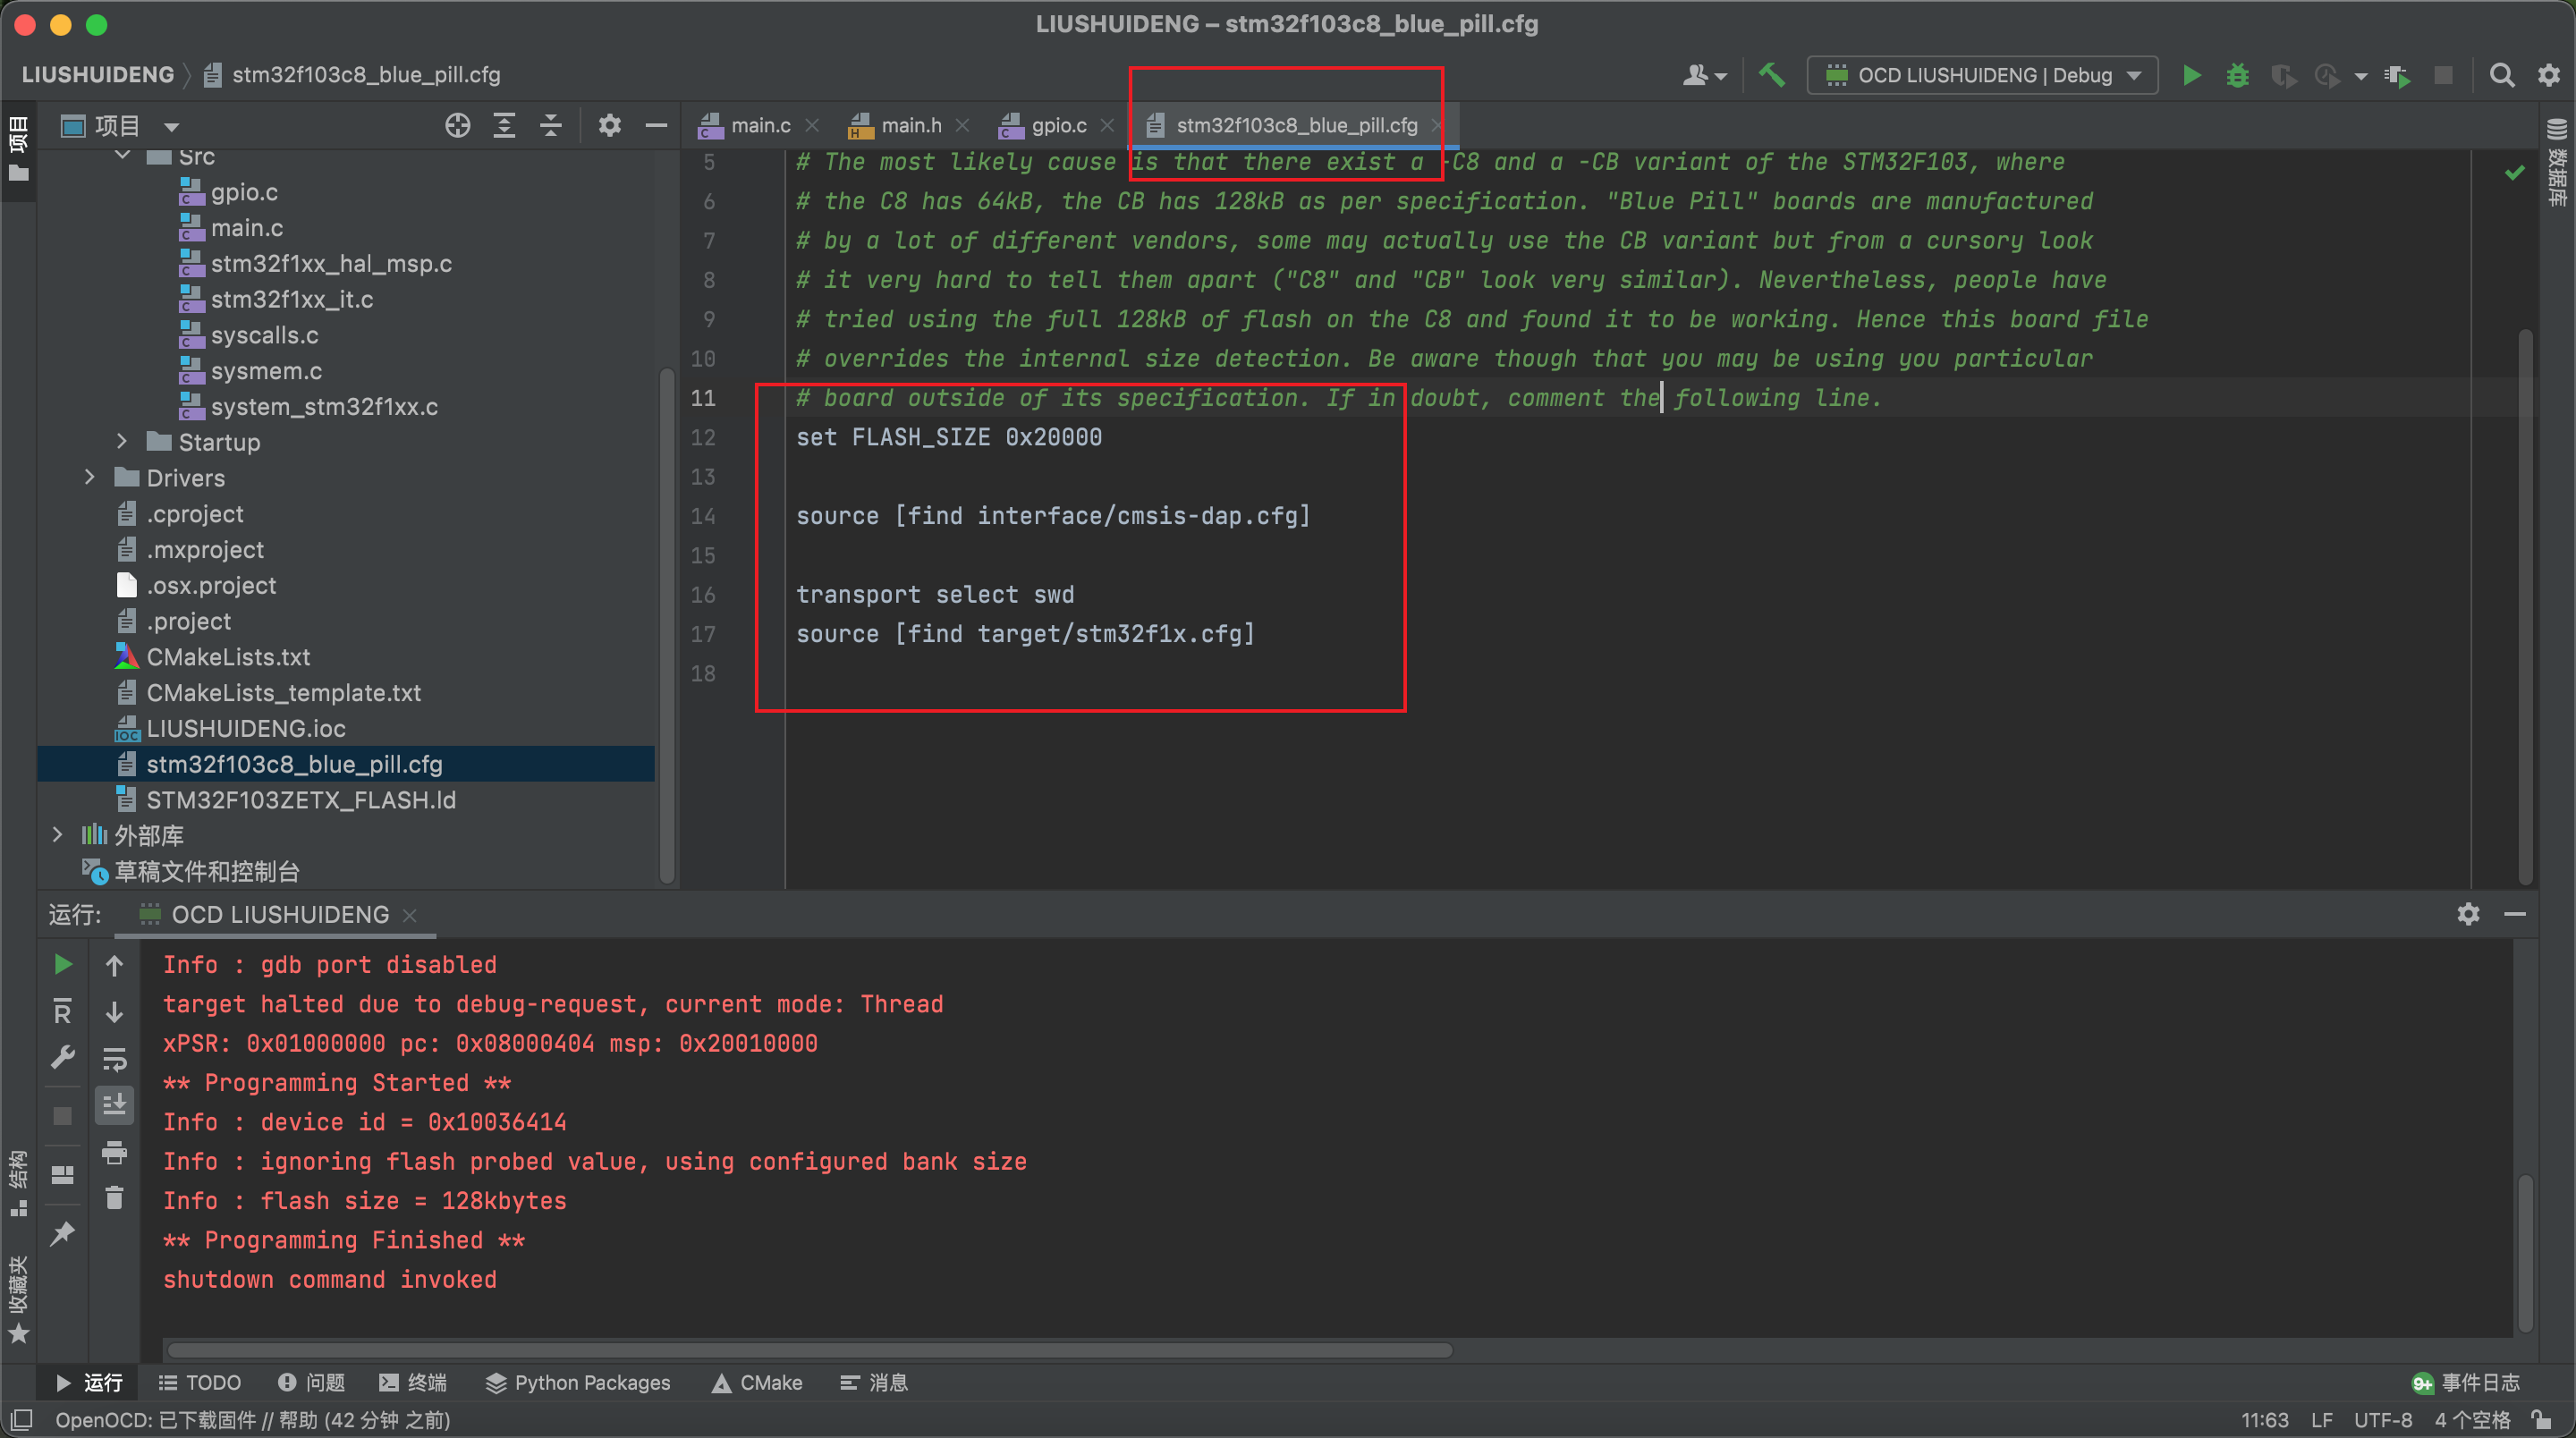
Task: Click the trash icon to clear run output
Action: 115,1197
